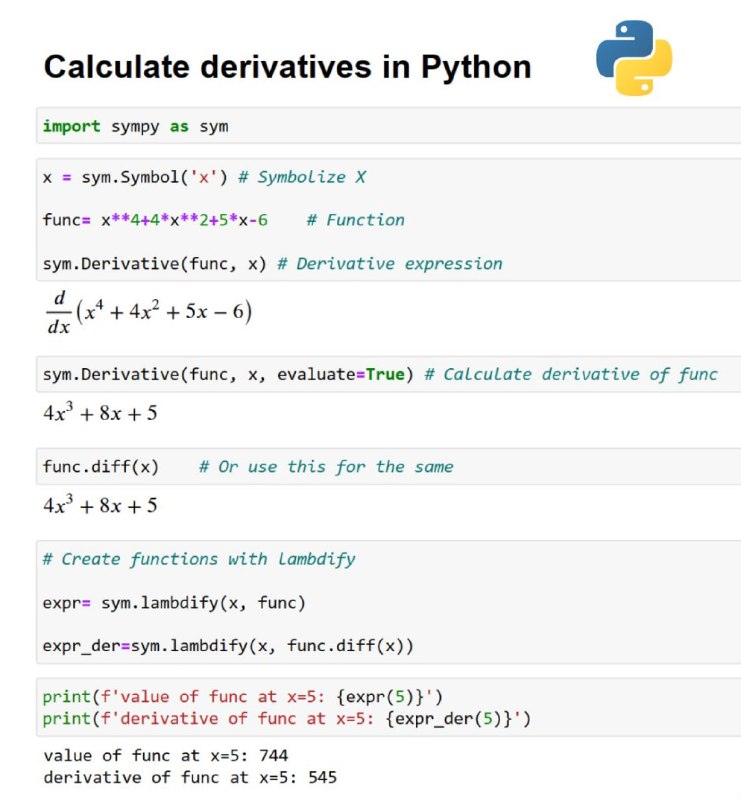Click the 'sym.Derivative(func, x, evaluate=True)' cell
This screenshot has height=800, width=741.
pos(388,374)
